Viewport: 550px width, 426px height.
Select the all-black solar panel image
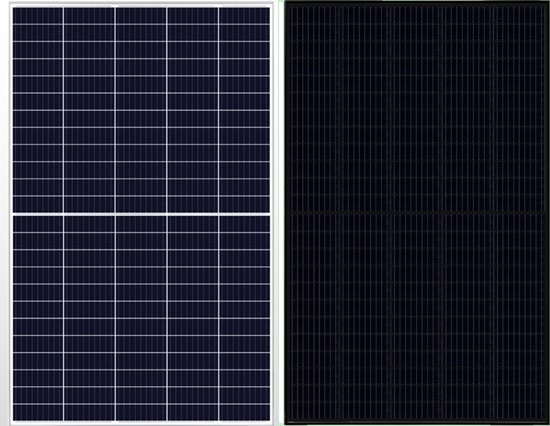pos(417,213)
